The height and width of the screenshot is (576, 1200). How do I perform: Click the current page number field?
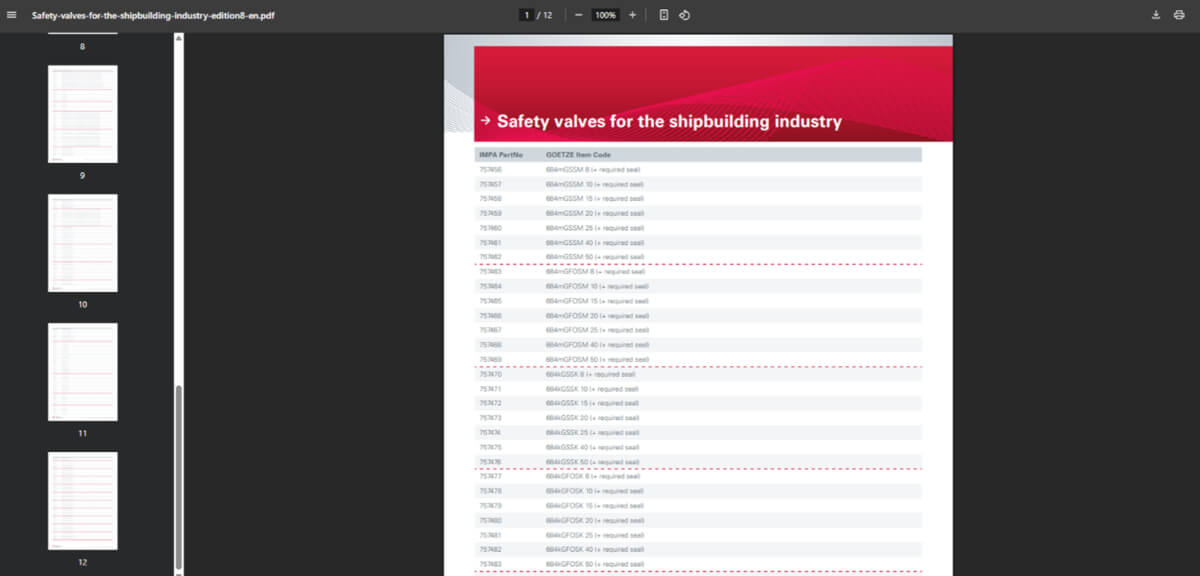click(526, 15)
